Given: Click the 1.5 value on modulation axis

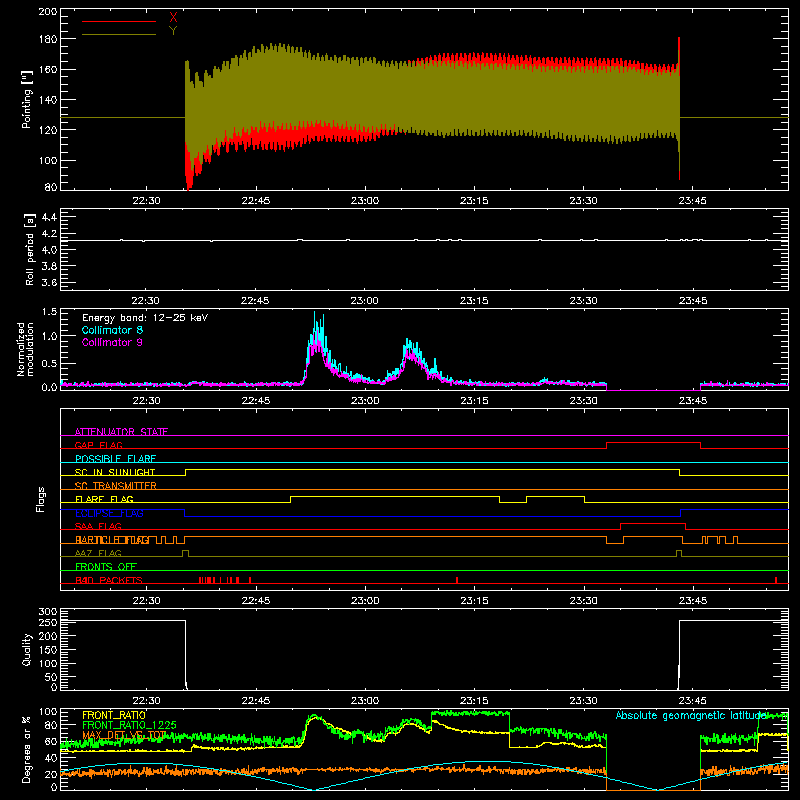Looking at the screenshot, I should [49, 312].
